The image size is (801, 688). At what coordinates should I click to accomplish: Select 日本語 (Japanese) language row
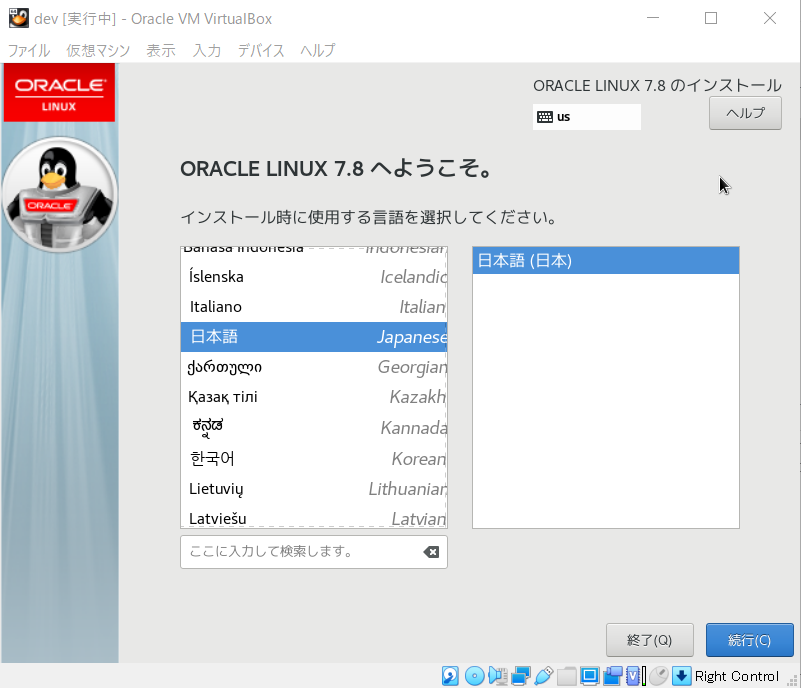coord(314,337)
